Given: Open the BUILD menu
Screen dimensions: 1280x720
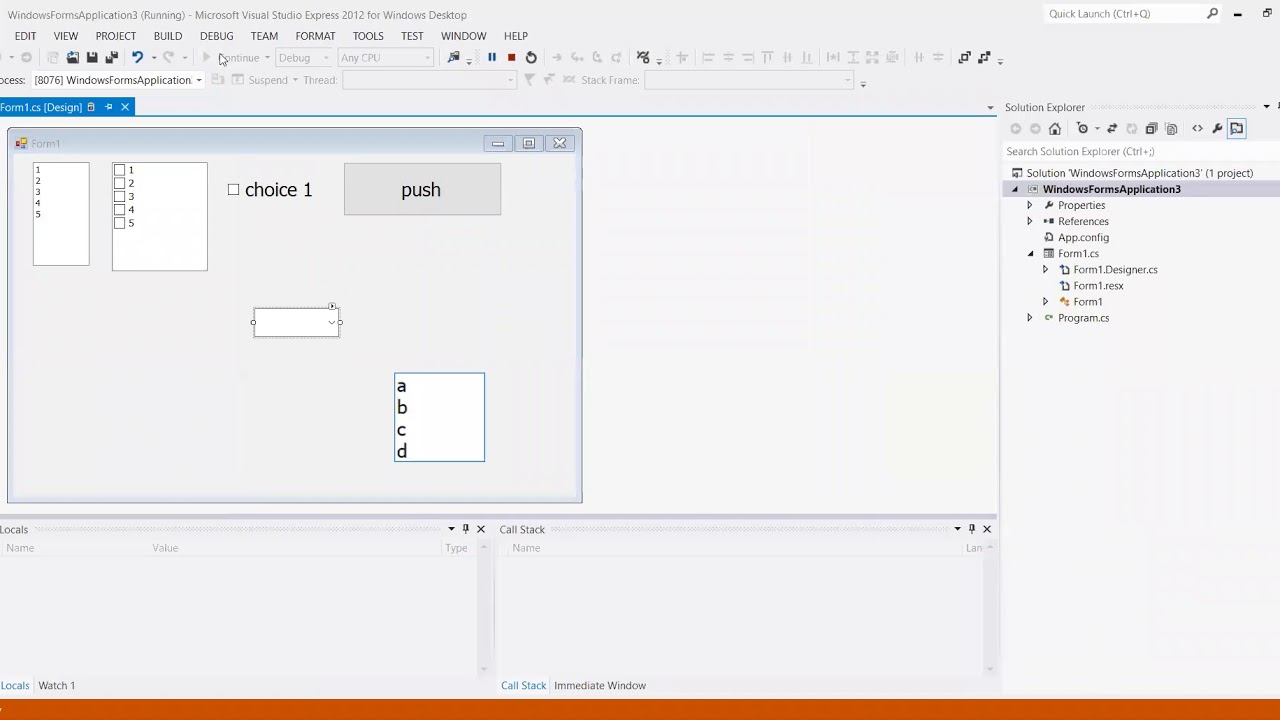Looking at the screenshot, I should [168, 36].
